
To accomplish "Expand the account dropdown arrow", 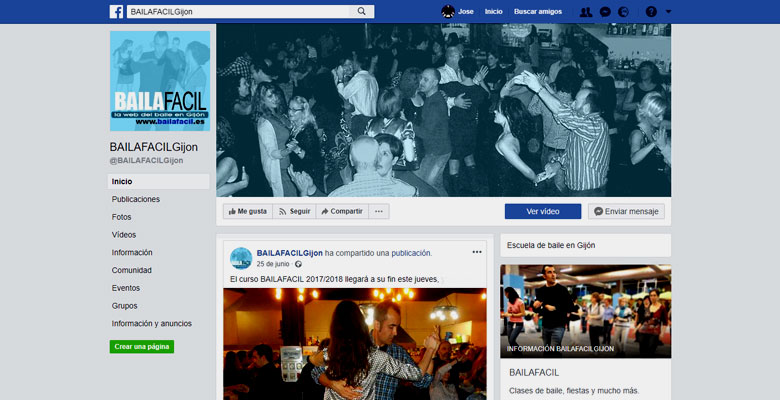I will coord(668,11).
